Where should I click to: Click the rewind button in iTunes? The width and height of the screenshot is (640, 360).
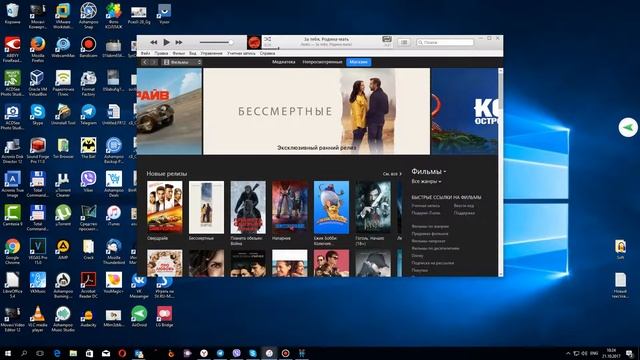[153, 42]
